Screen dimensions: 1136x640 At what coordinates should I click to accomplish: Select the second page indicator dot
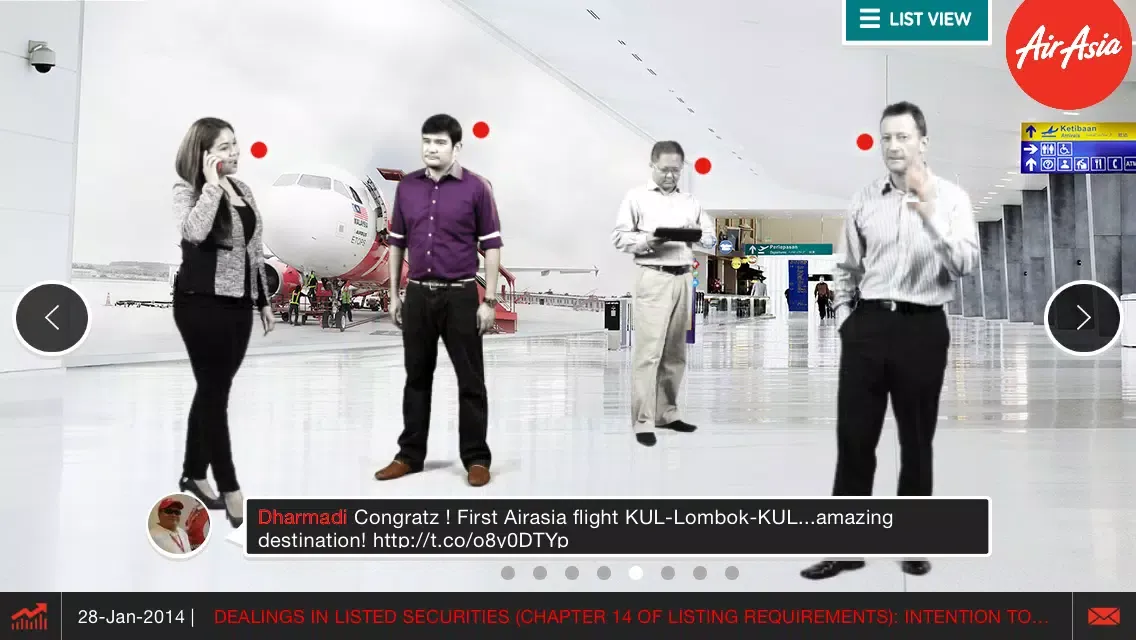[x=540, y=573]
